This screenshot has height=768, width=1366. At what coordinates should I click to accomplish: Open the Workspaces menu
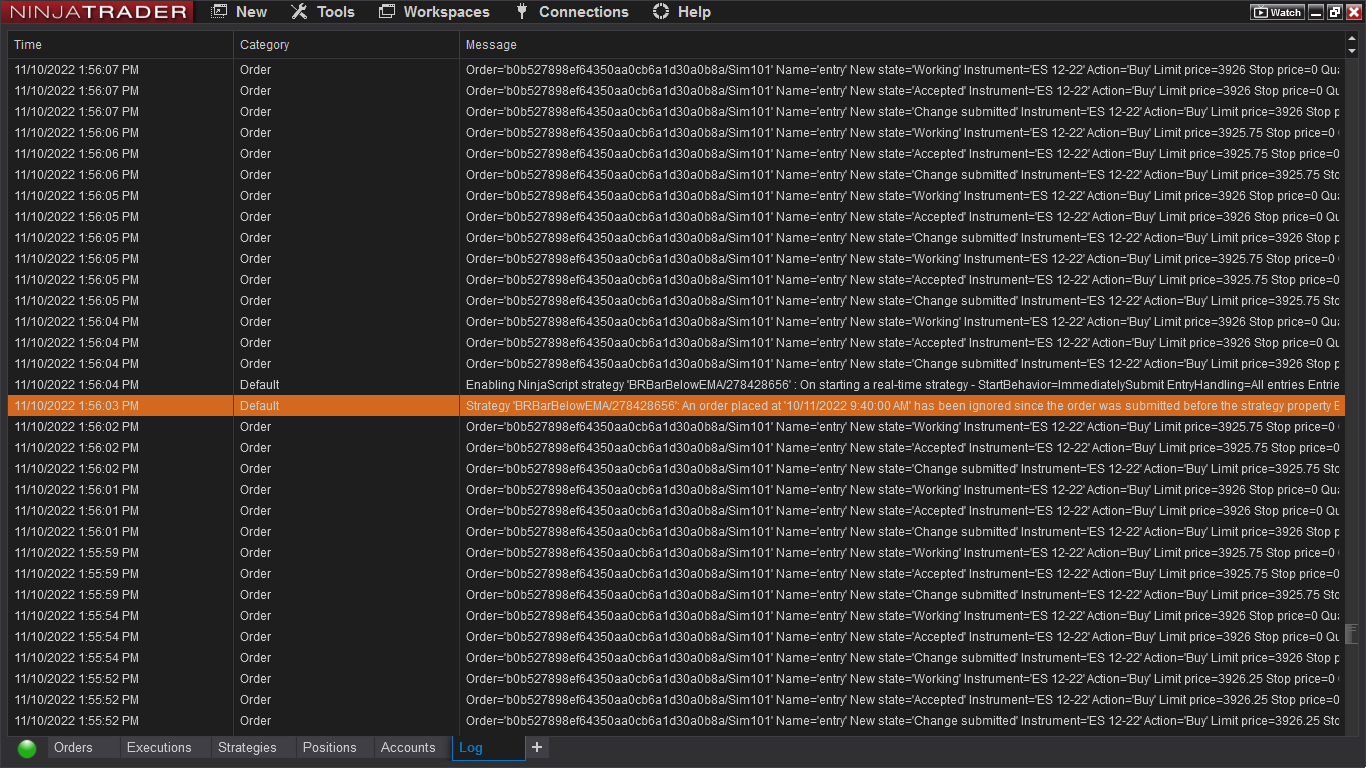click(x=435, y=12)
